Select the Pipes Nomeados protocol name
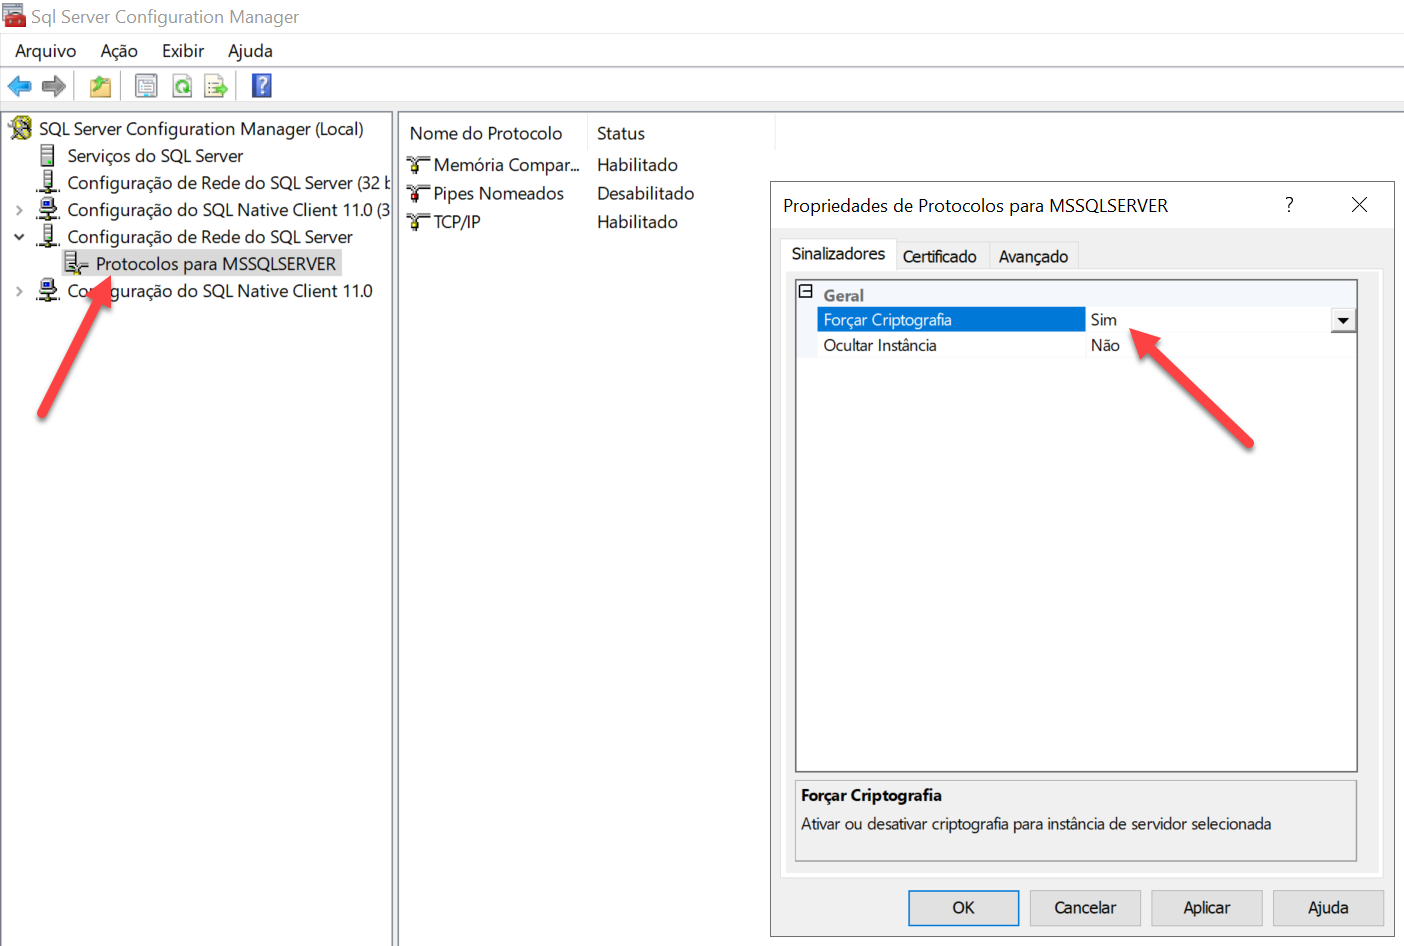The height and width of the screenshot is (946, 1404). (498, 193)
